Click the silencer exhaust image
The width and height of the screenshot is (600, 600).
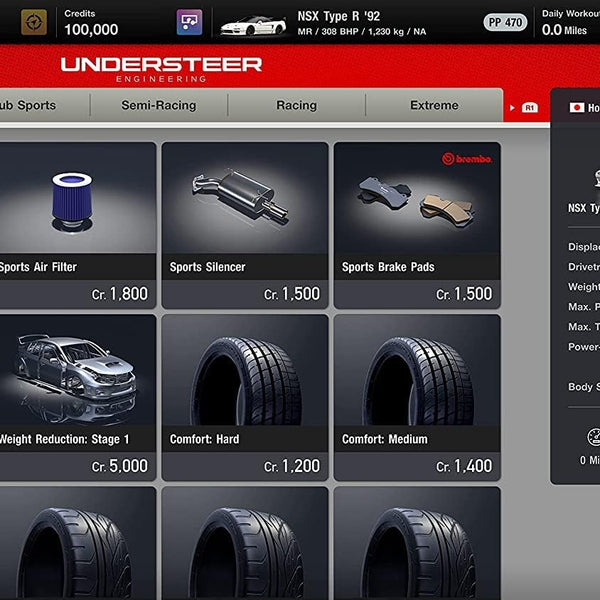(240, 198)
